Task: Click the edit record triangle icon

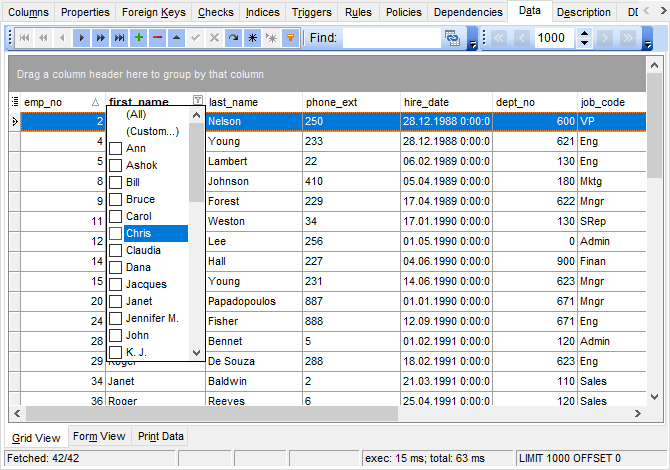Action: pos(175,38)
